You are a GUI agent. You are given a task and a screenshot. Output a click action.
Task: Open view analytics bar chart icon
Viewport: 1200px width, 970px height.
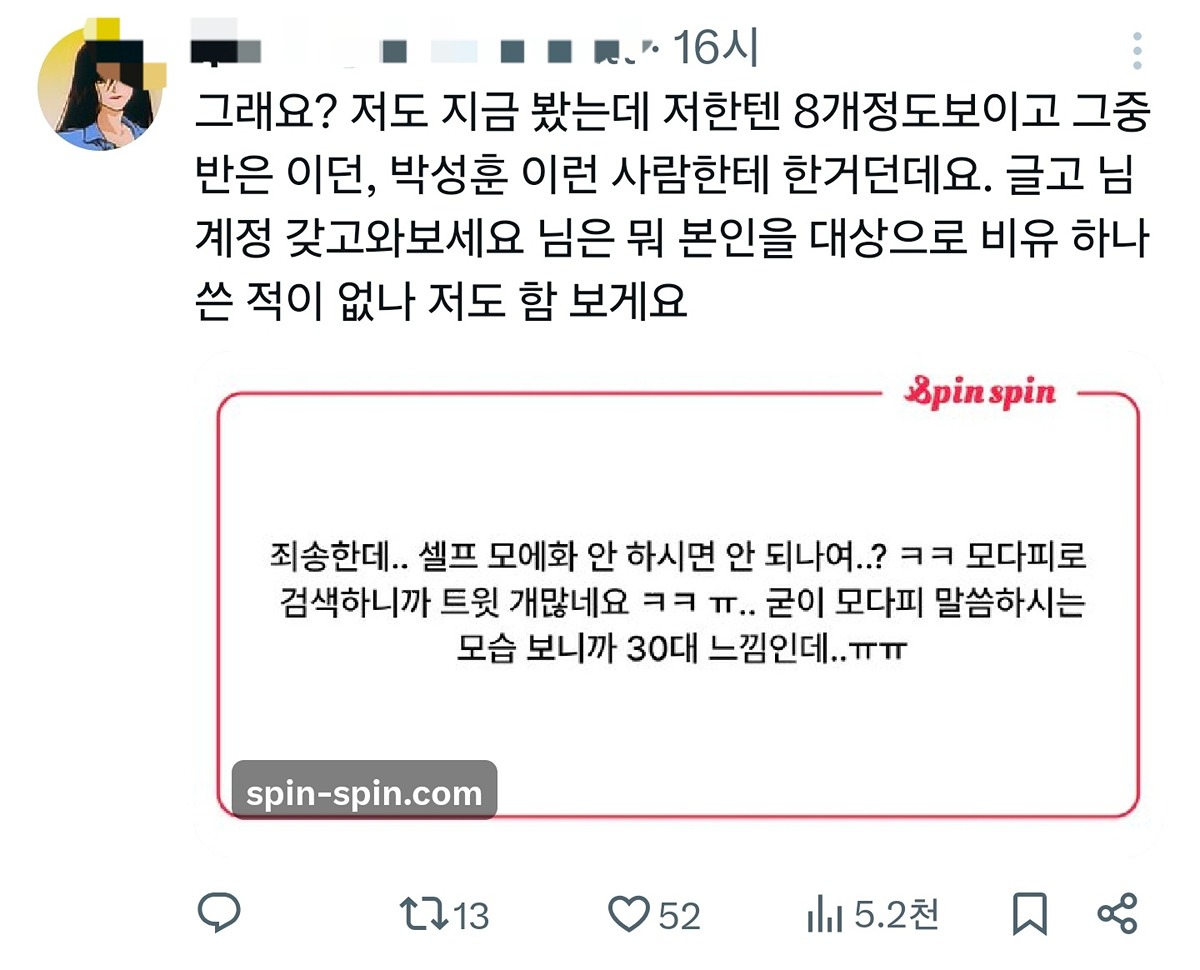826,913
